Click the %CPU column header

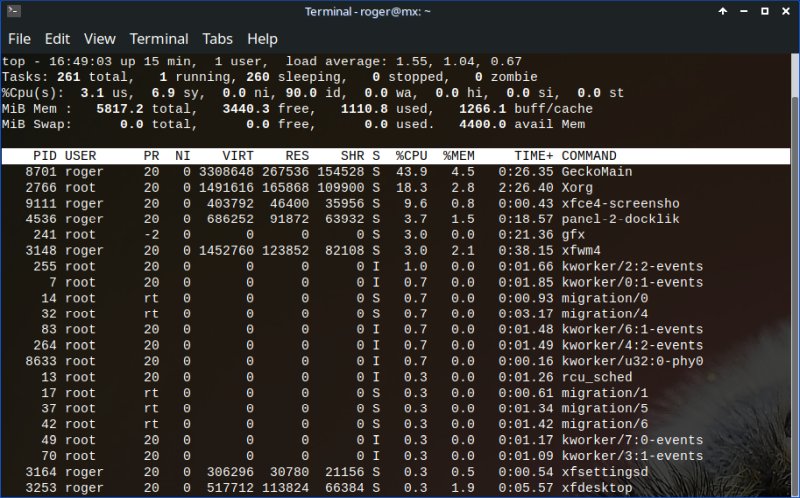coord(411,156)
